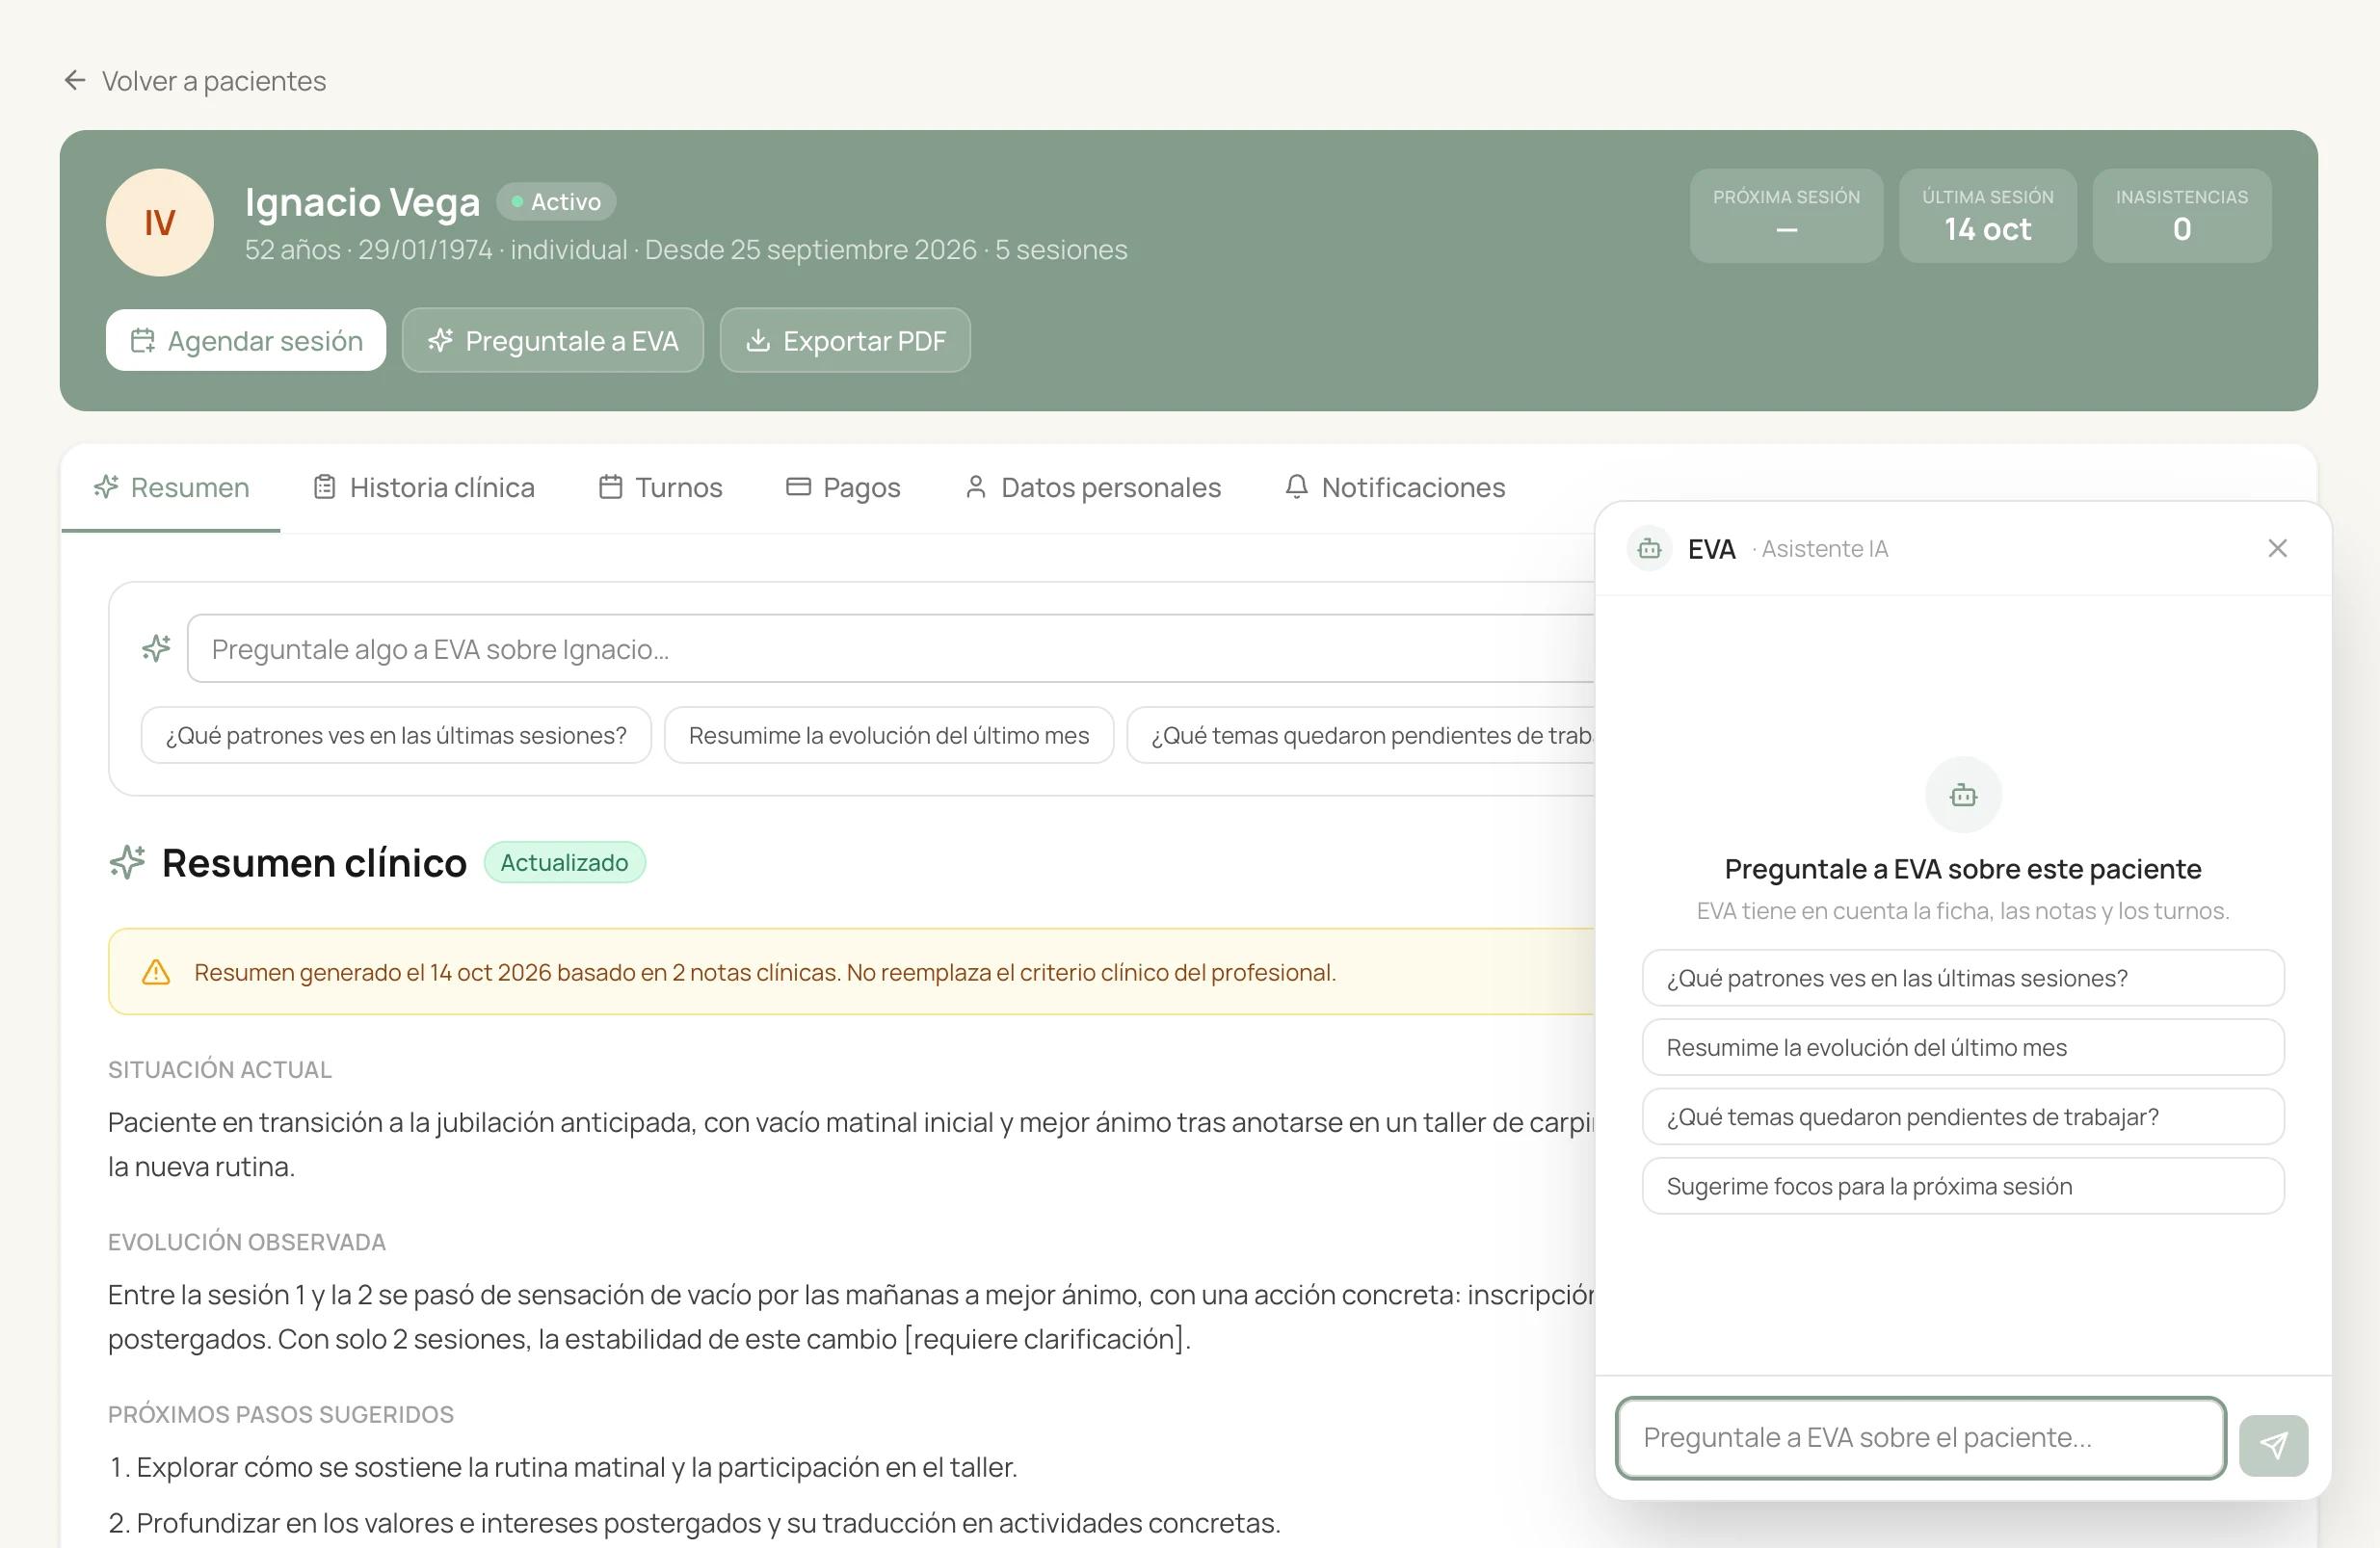Select left chip '¿Qué patrones ves en las últimas sesiones?'
This screenshot has height=1548, width=2380.
point(396,735)
